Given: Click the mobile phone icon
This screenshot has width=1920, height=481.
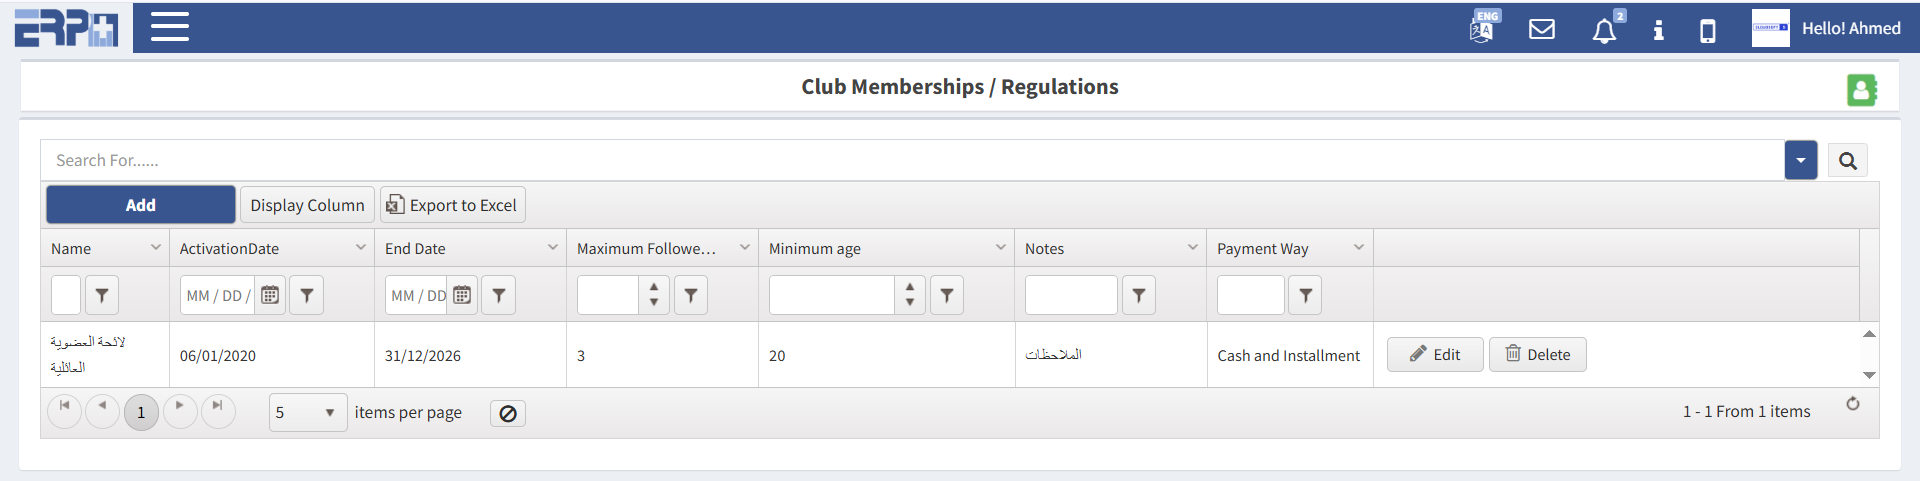Looking at the screenshot, I should 1708,31.
